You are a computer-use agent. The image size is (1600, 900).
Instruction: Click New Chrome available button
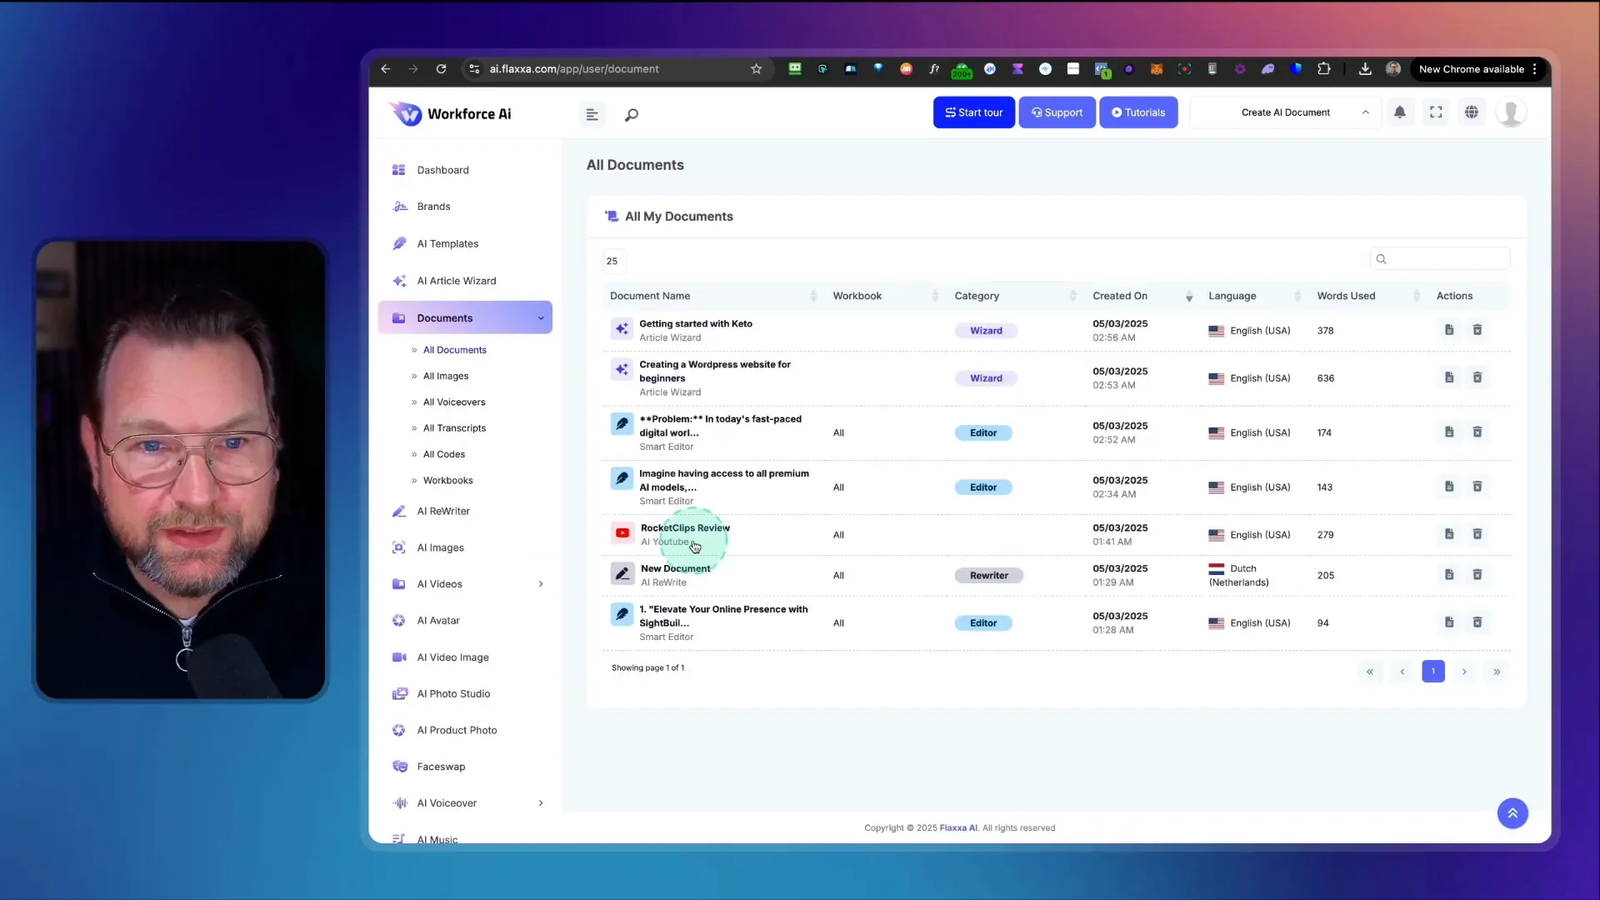pos(1478,69)
